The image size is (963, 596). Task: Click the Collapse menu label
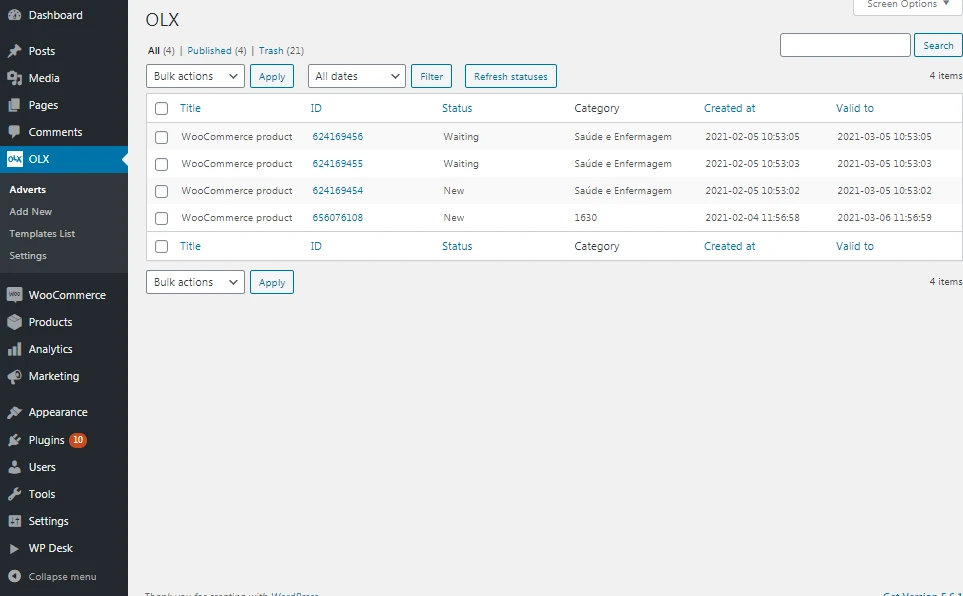pyautogui.click(x=62, y=576)
